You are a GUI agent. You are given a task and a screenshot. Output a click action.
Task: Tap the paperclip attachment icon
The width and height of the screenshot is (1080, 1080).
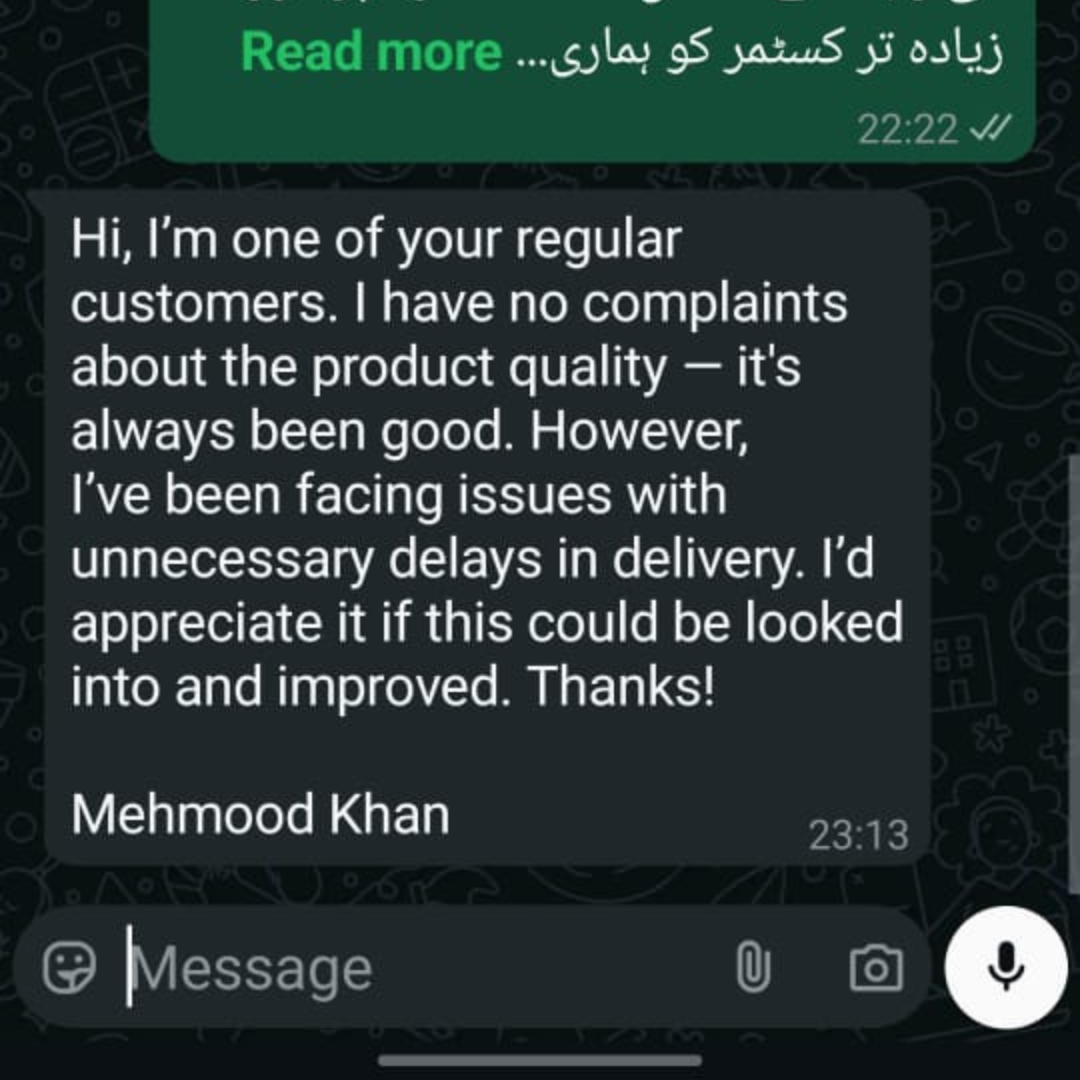tap(753, 968)
